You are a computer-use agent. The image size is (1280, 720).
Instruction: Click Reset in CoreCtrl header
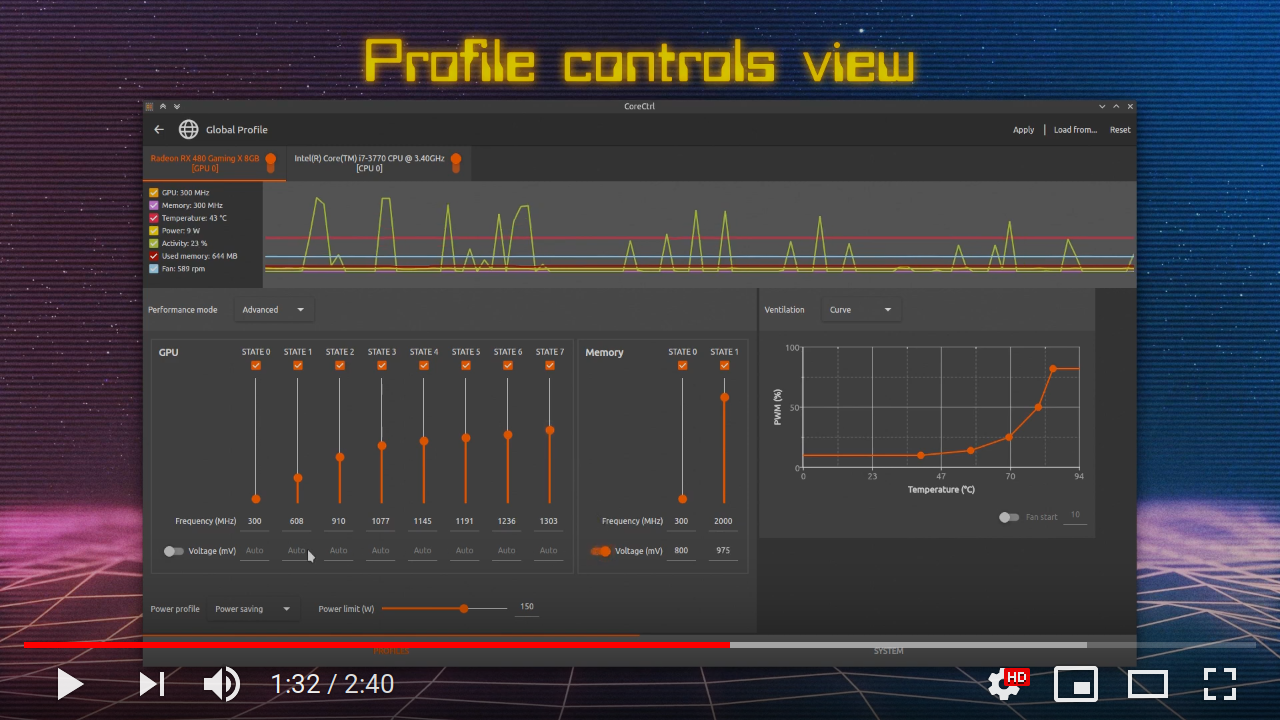(x=1120, y=130)
